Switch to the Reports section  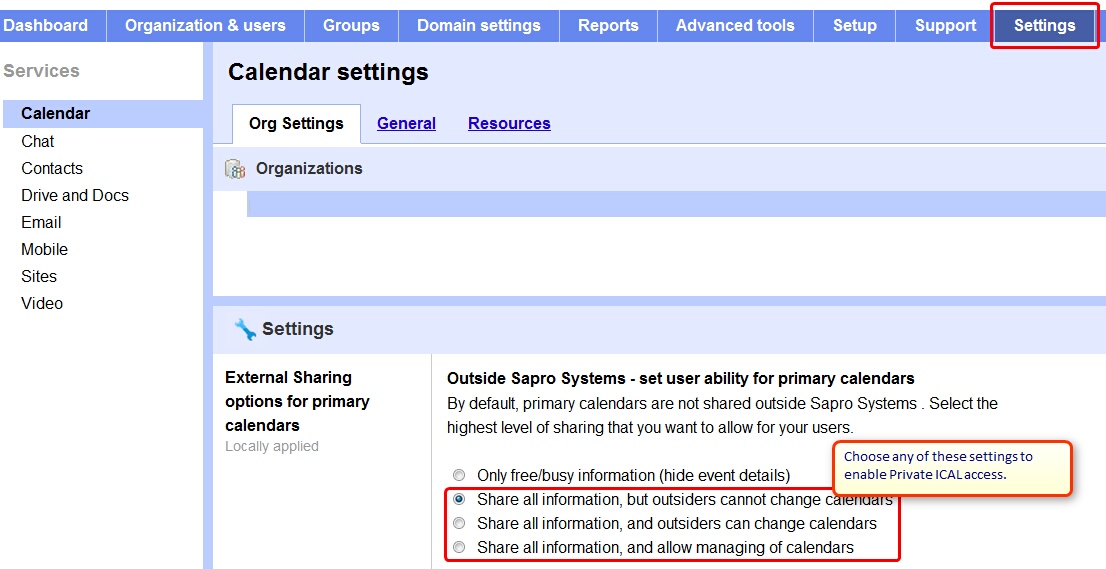608,25
